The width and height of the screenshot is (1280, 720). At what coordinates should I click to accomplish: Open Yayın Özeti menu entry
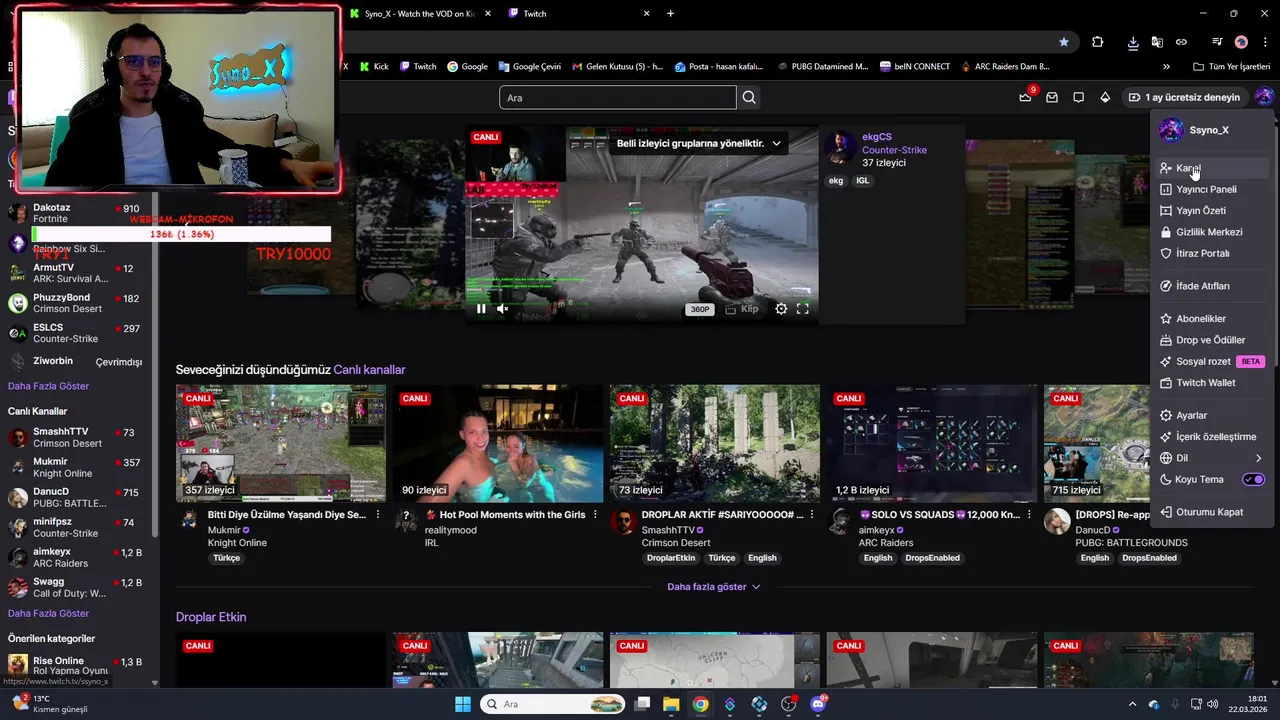pyautogui.click(x=1212, y=211)
